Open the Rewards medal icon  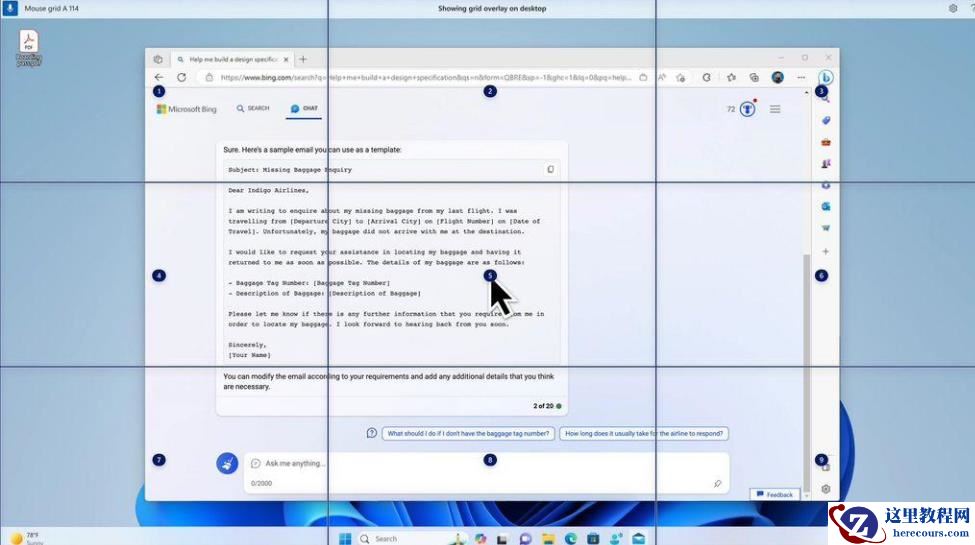coord(747,109)
